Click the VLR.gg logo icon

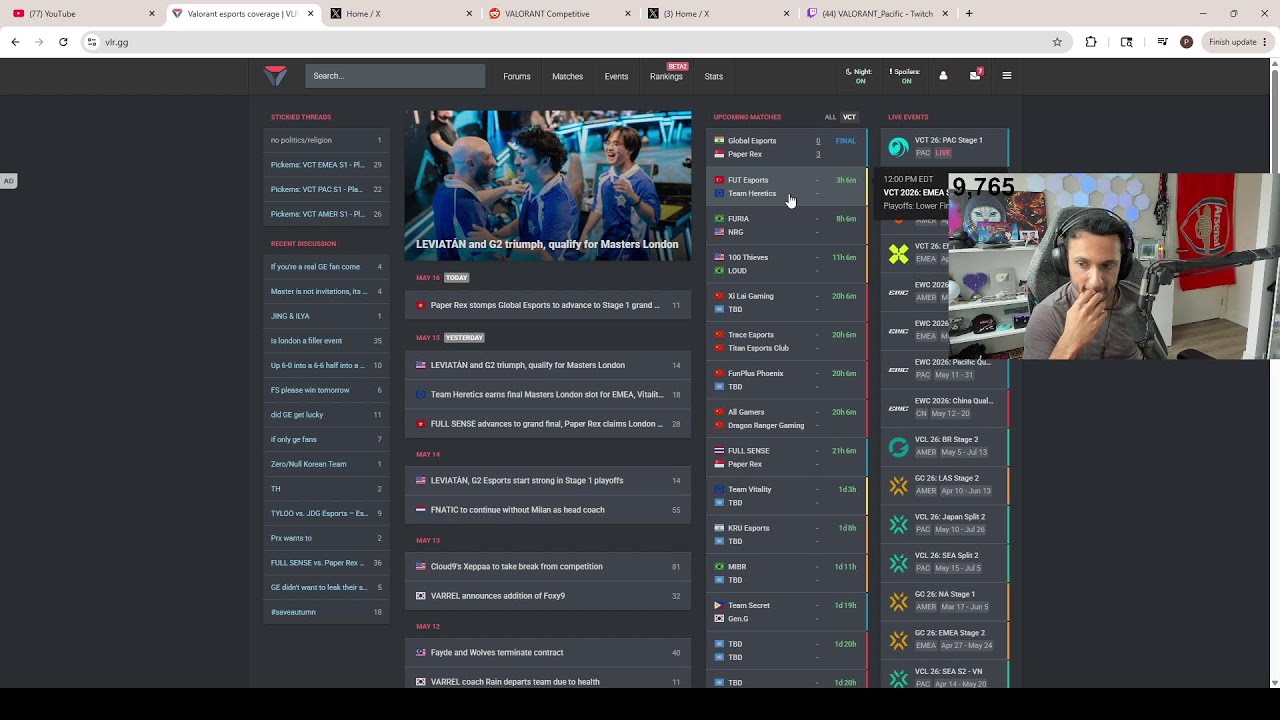pyautogui.click(x=275, y=76)
